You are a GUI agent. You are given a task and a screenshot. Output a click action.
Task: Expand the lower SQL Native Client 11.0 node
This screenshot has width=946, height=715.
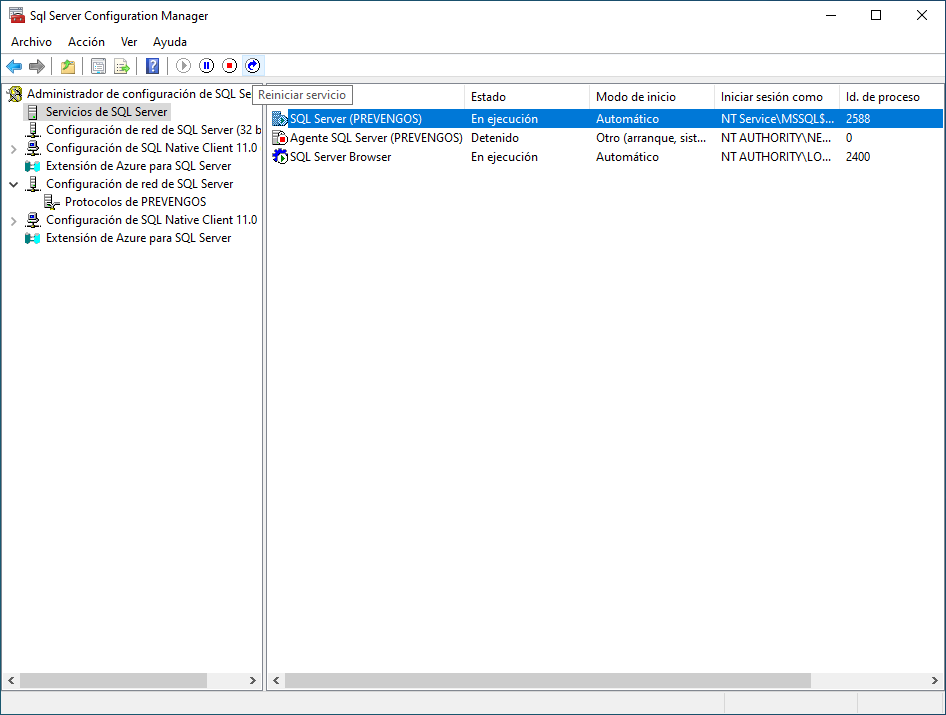point(13,220)
